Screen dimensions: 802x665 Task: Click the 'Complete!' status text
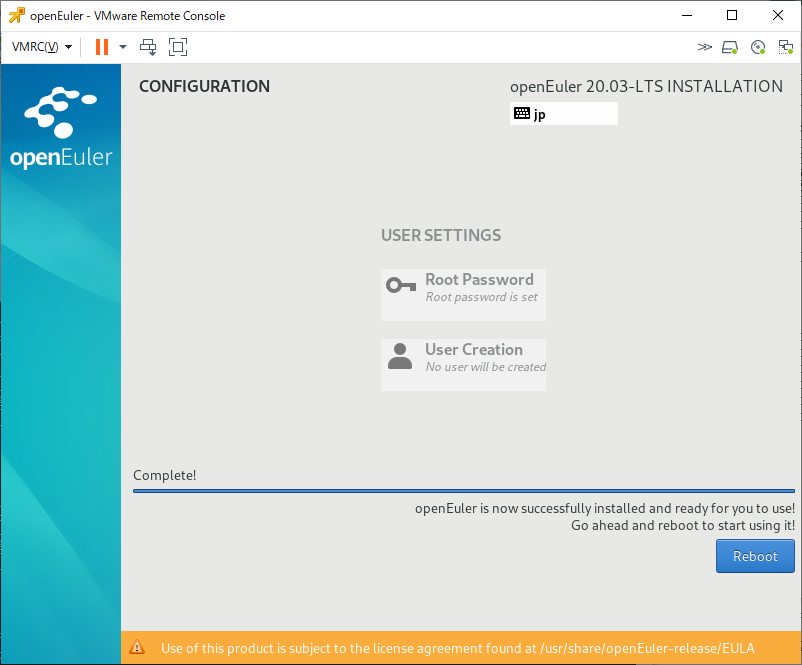click(165, 475)
